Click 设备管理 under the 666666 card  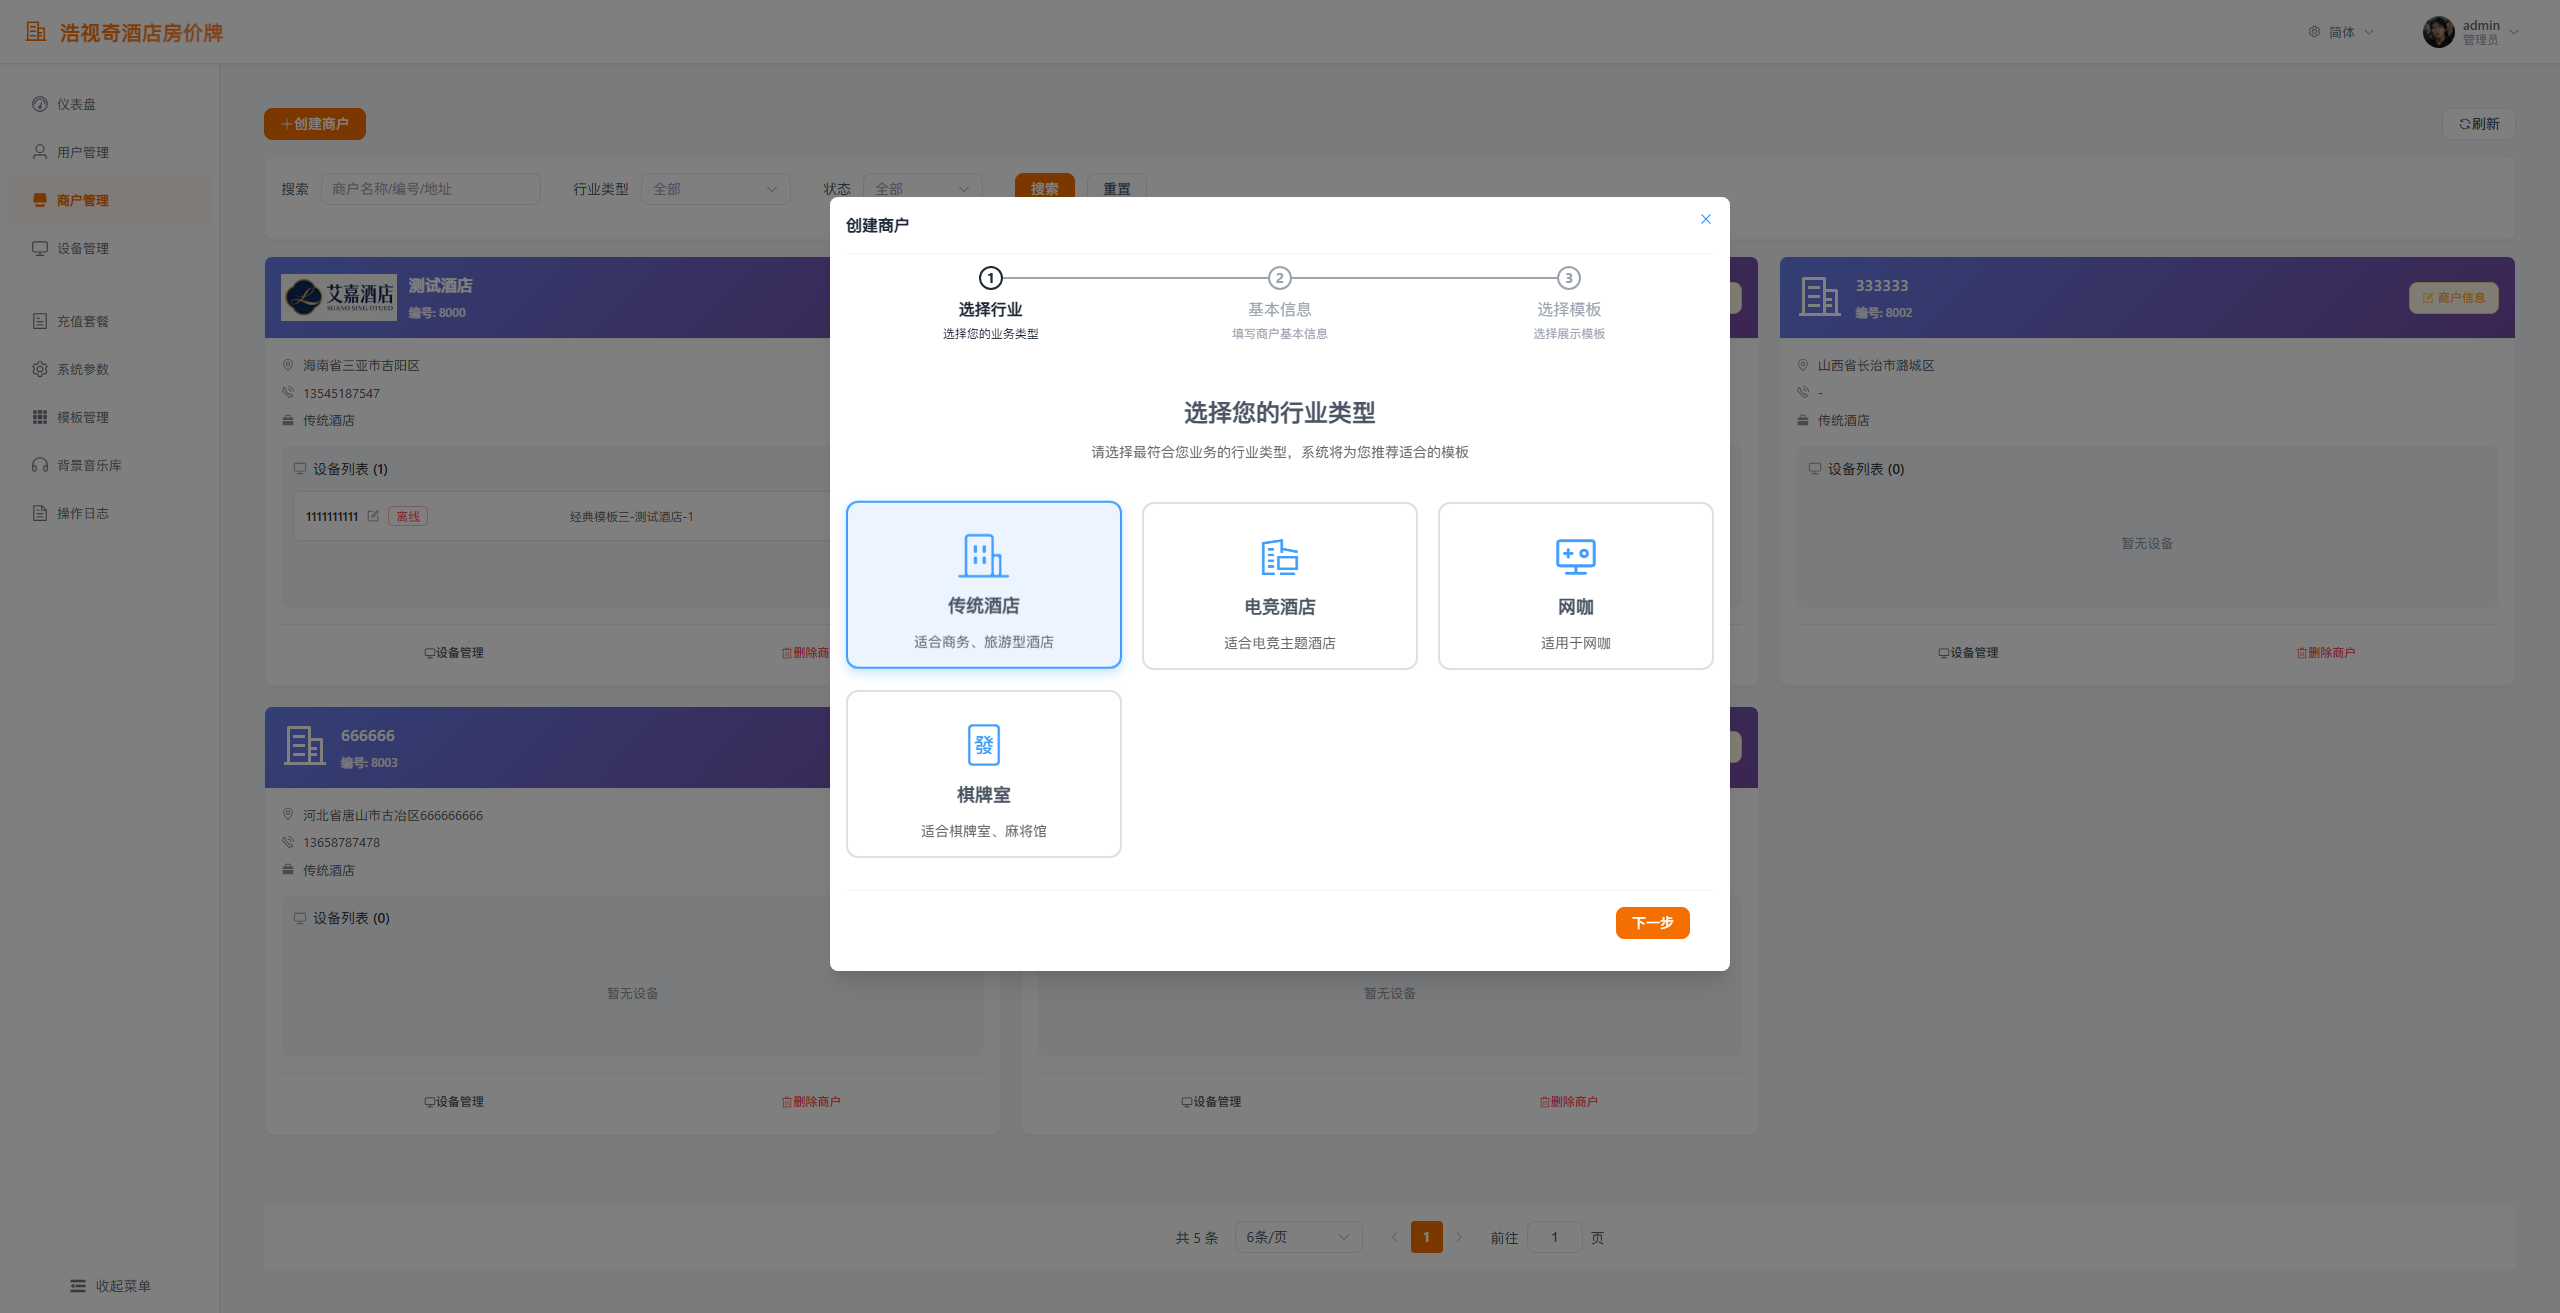pyautogui.click(x=453, y=1101)
